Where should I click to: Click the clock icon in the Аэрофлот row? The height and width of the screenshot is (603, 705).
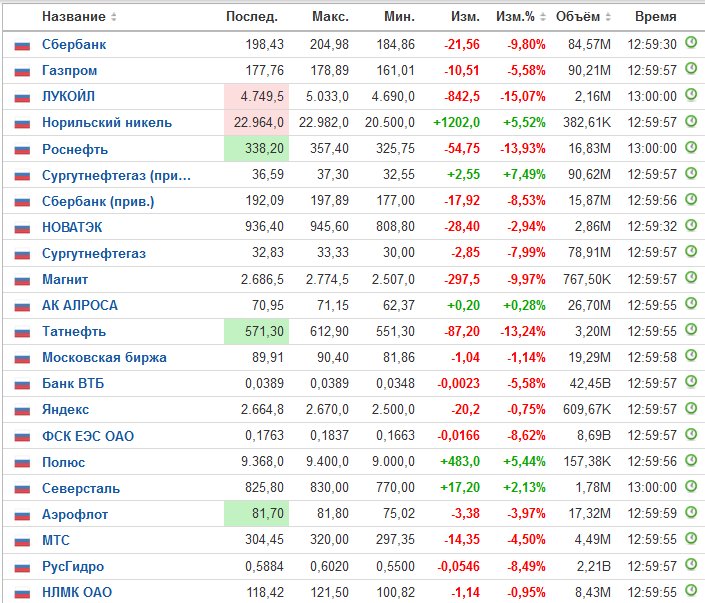pos(691,512)
